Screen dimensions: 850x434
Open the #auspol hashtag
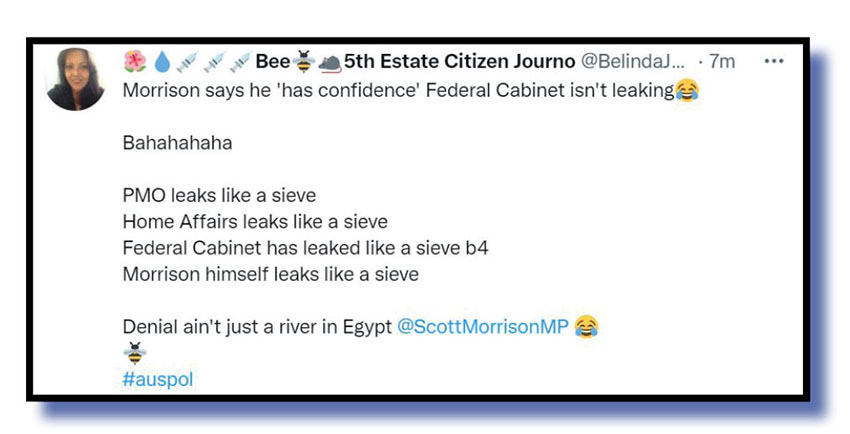[x=157, y=379]
